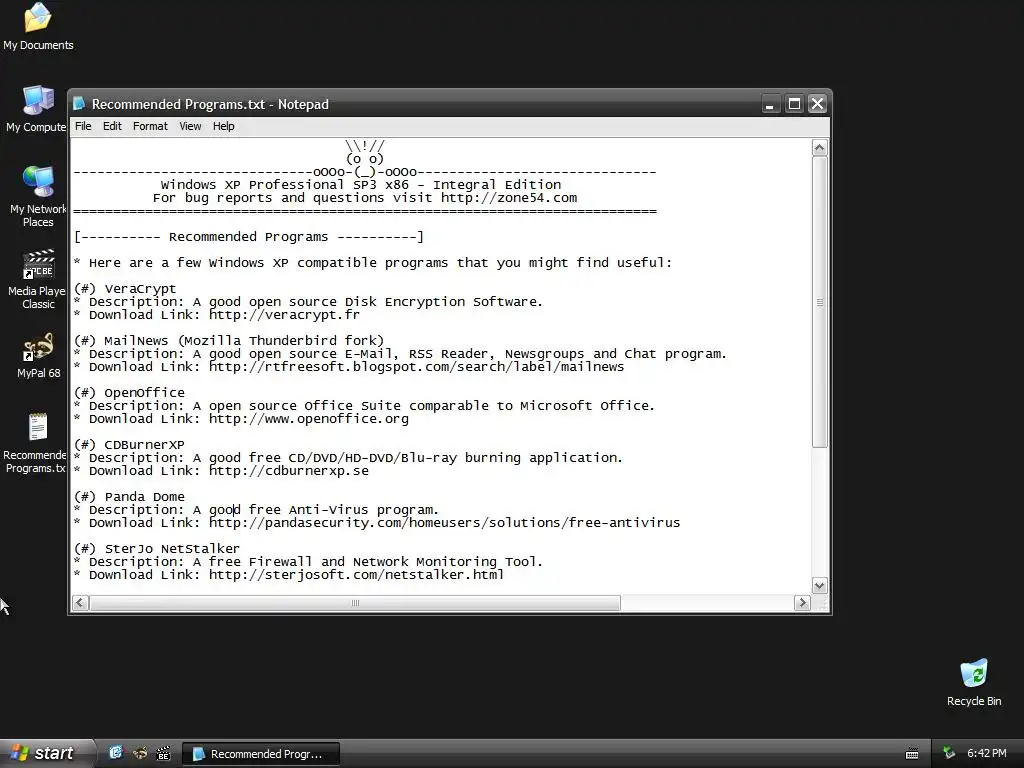Click the on-screen keyboard tray icon
Viewport: 1024px width, 768px height.
(x=912, y=754)
